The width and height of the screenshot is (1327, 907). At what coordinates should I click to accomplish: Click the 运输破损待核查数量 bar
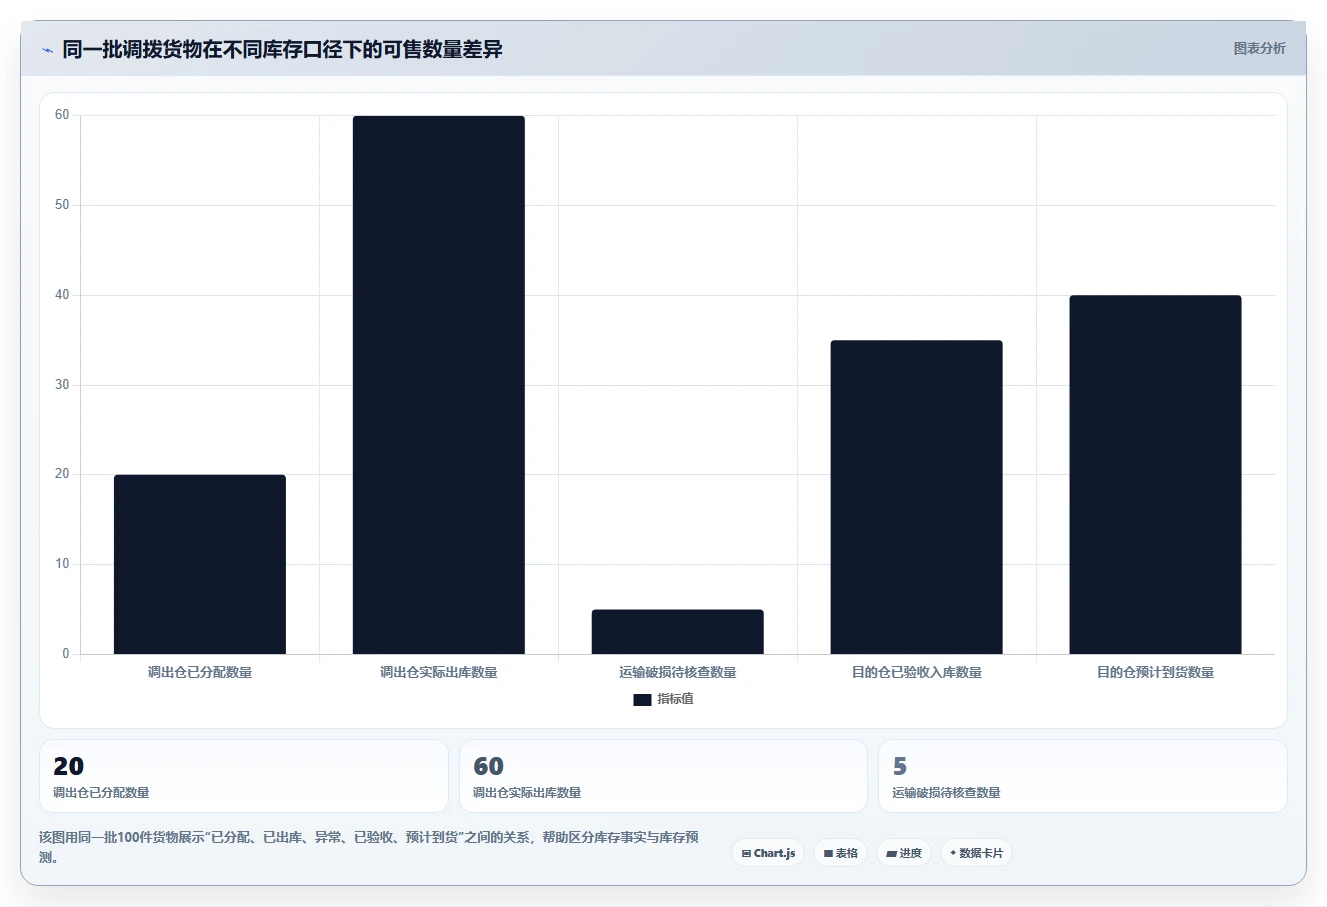pos(678,632)
